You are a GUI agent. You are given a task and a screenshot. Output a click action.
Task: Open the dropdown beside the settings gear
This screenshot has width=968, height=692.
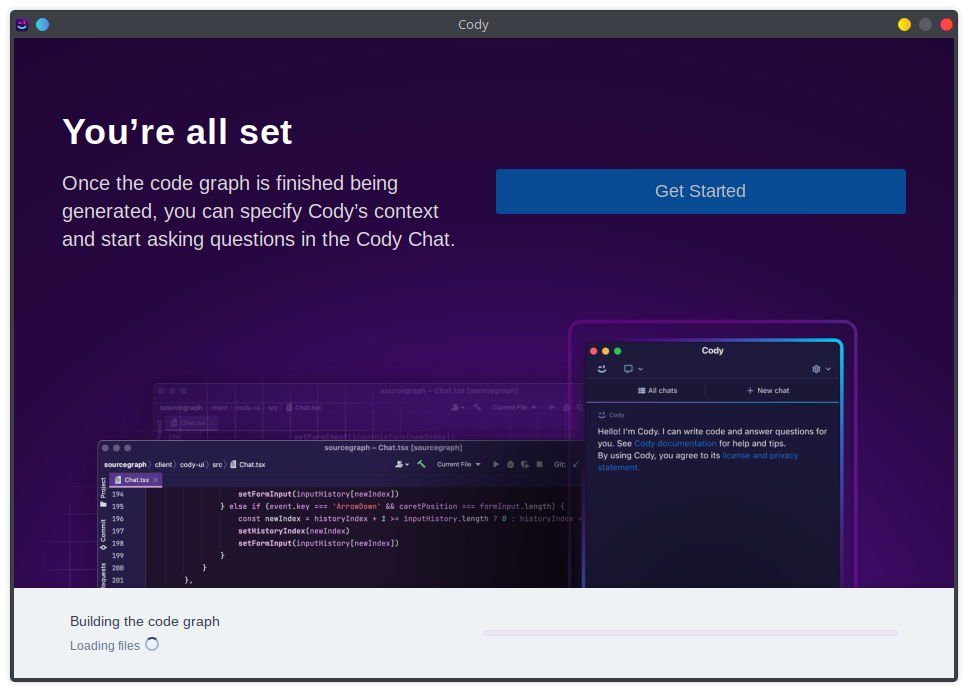tap(828, 369)
